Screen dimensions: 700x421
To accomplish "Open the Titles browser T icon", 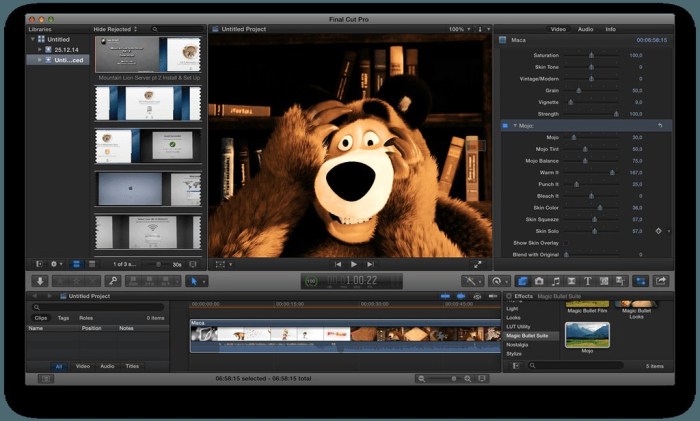I will click(587, 281).
